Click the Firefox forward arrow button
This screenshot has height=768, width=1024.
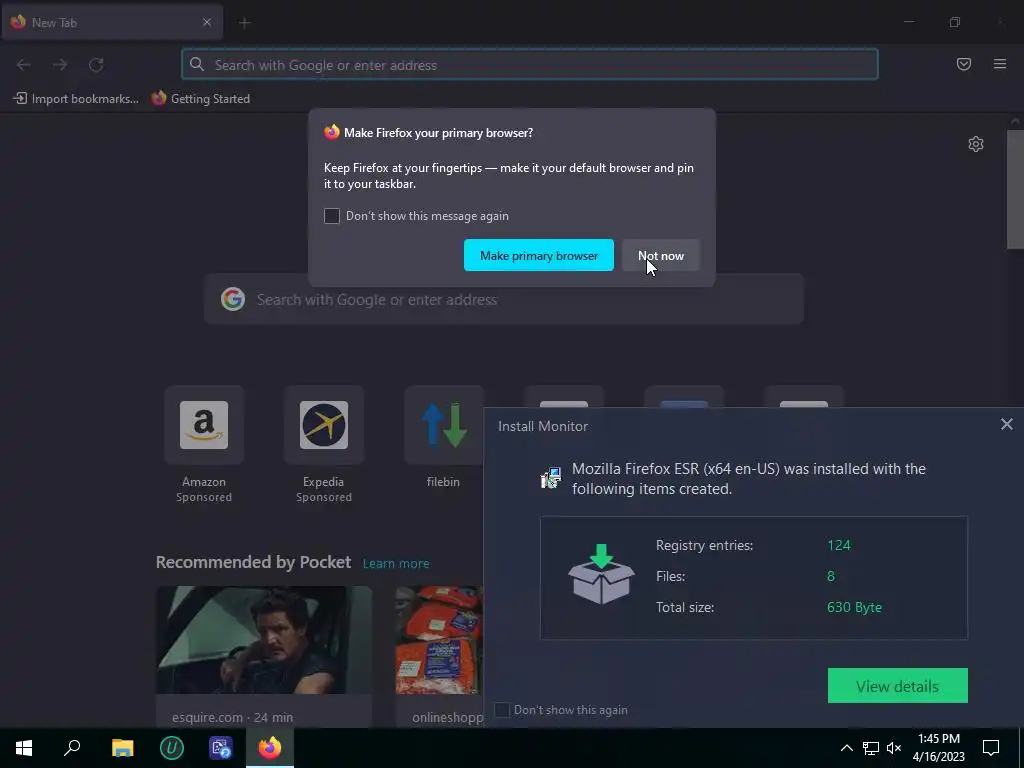pos(60,65)
